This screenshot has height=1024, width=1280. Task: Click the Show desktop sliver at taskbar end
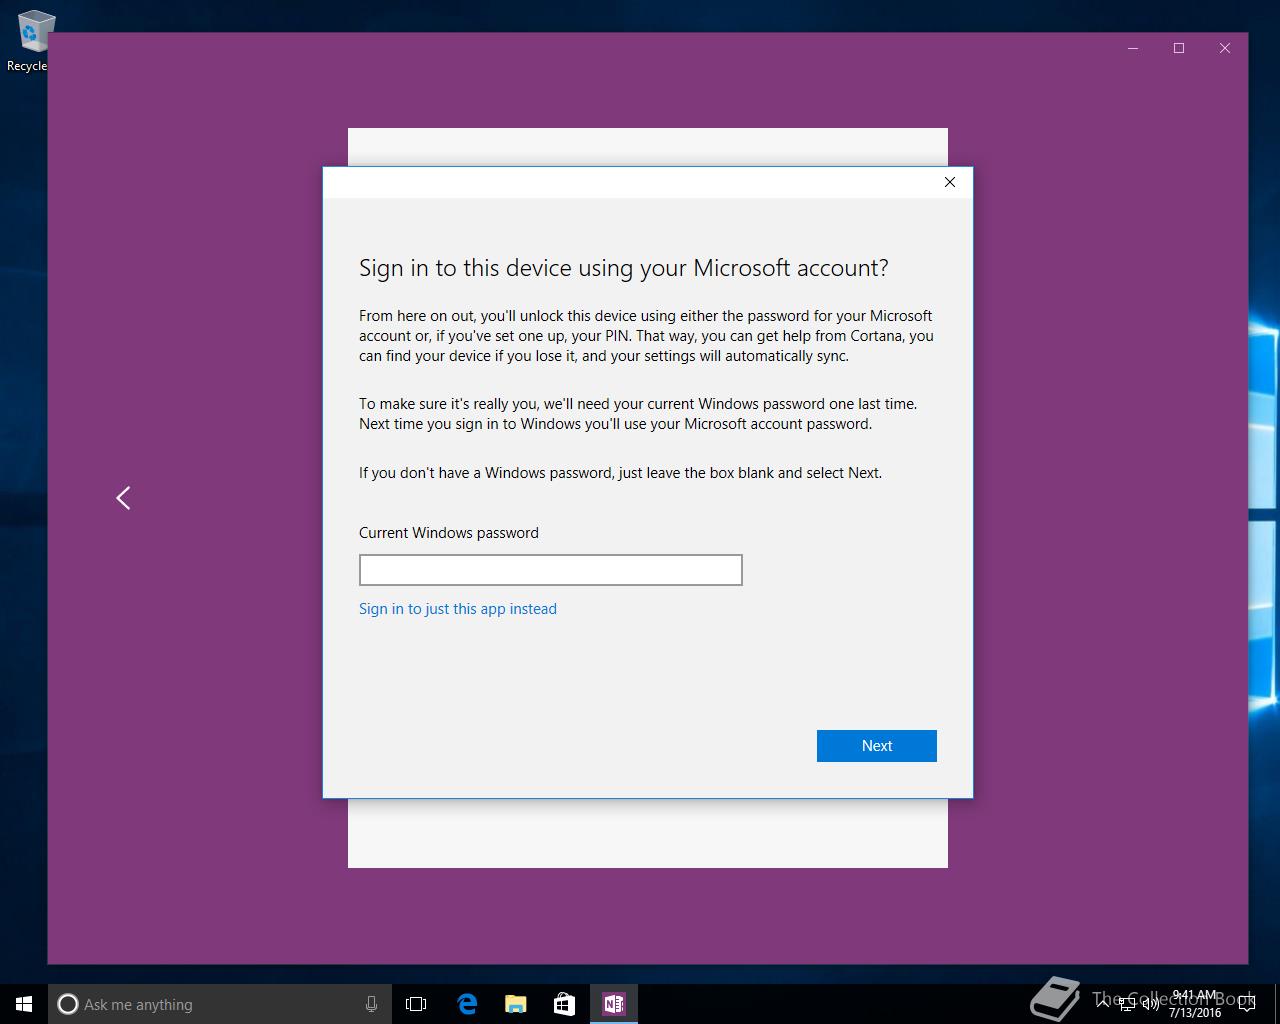pos(1277,1004)
